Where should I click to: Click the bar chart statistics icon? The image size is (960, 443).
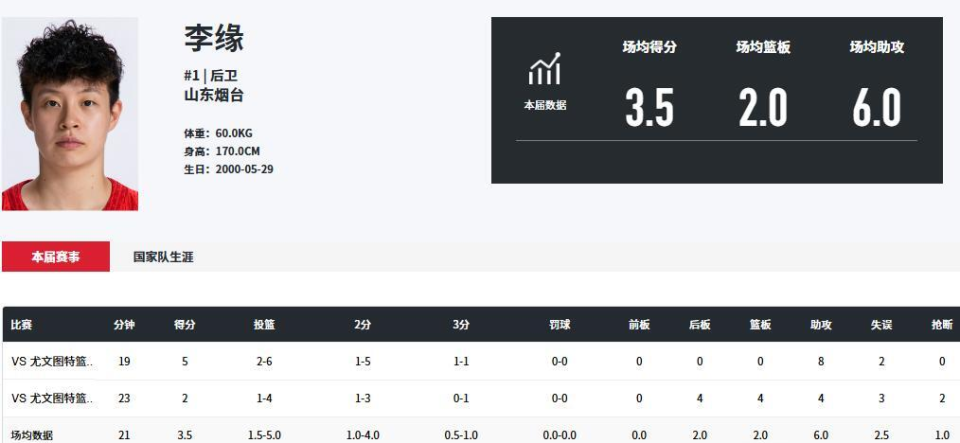pyautogui.click(x=544, y=70)
